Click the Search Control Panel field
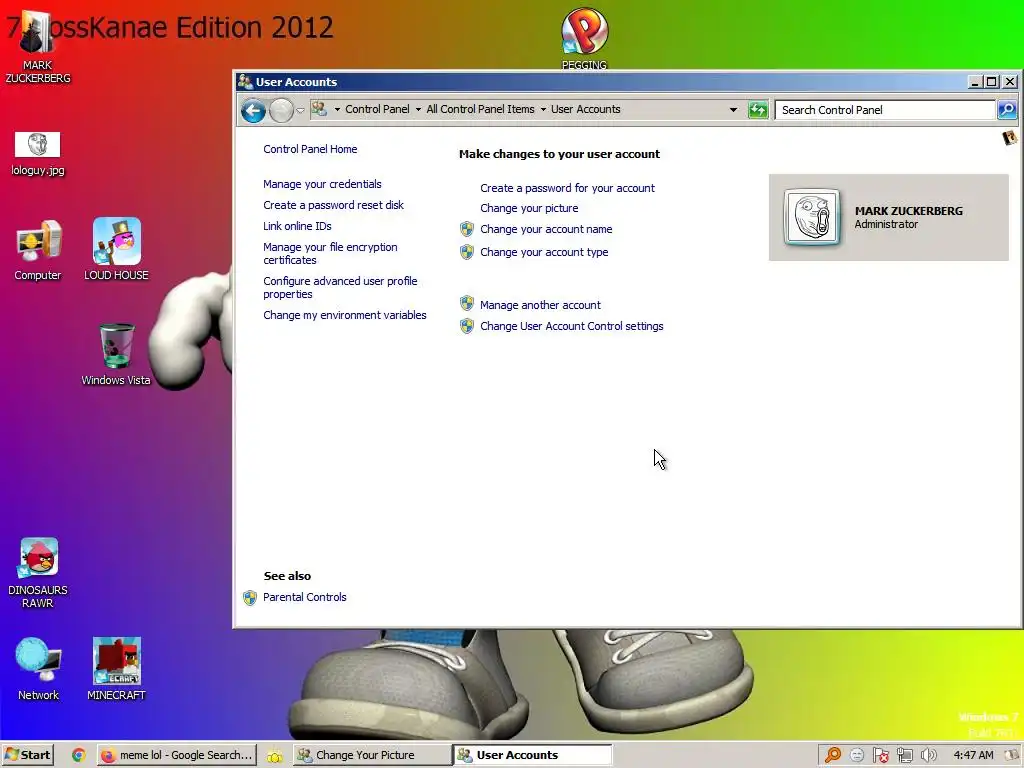 pos(884,110)
